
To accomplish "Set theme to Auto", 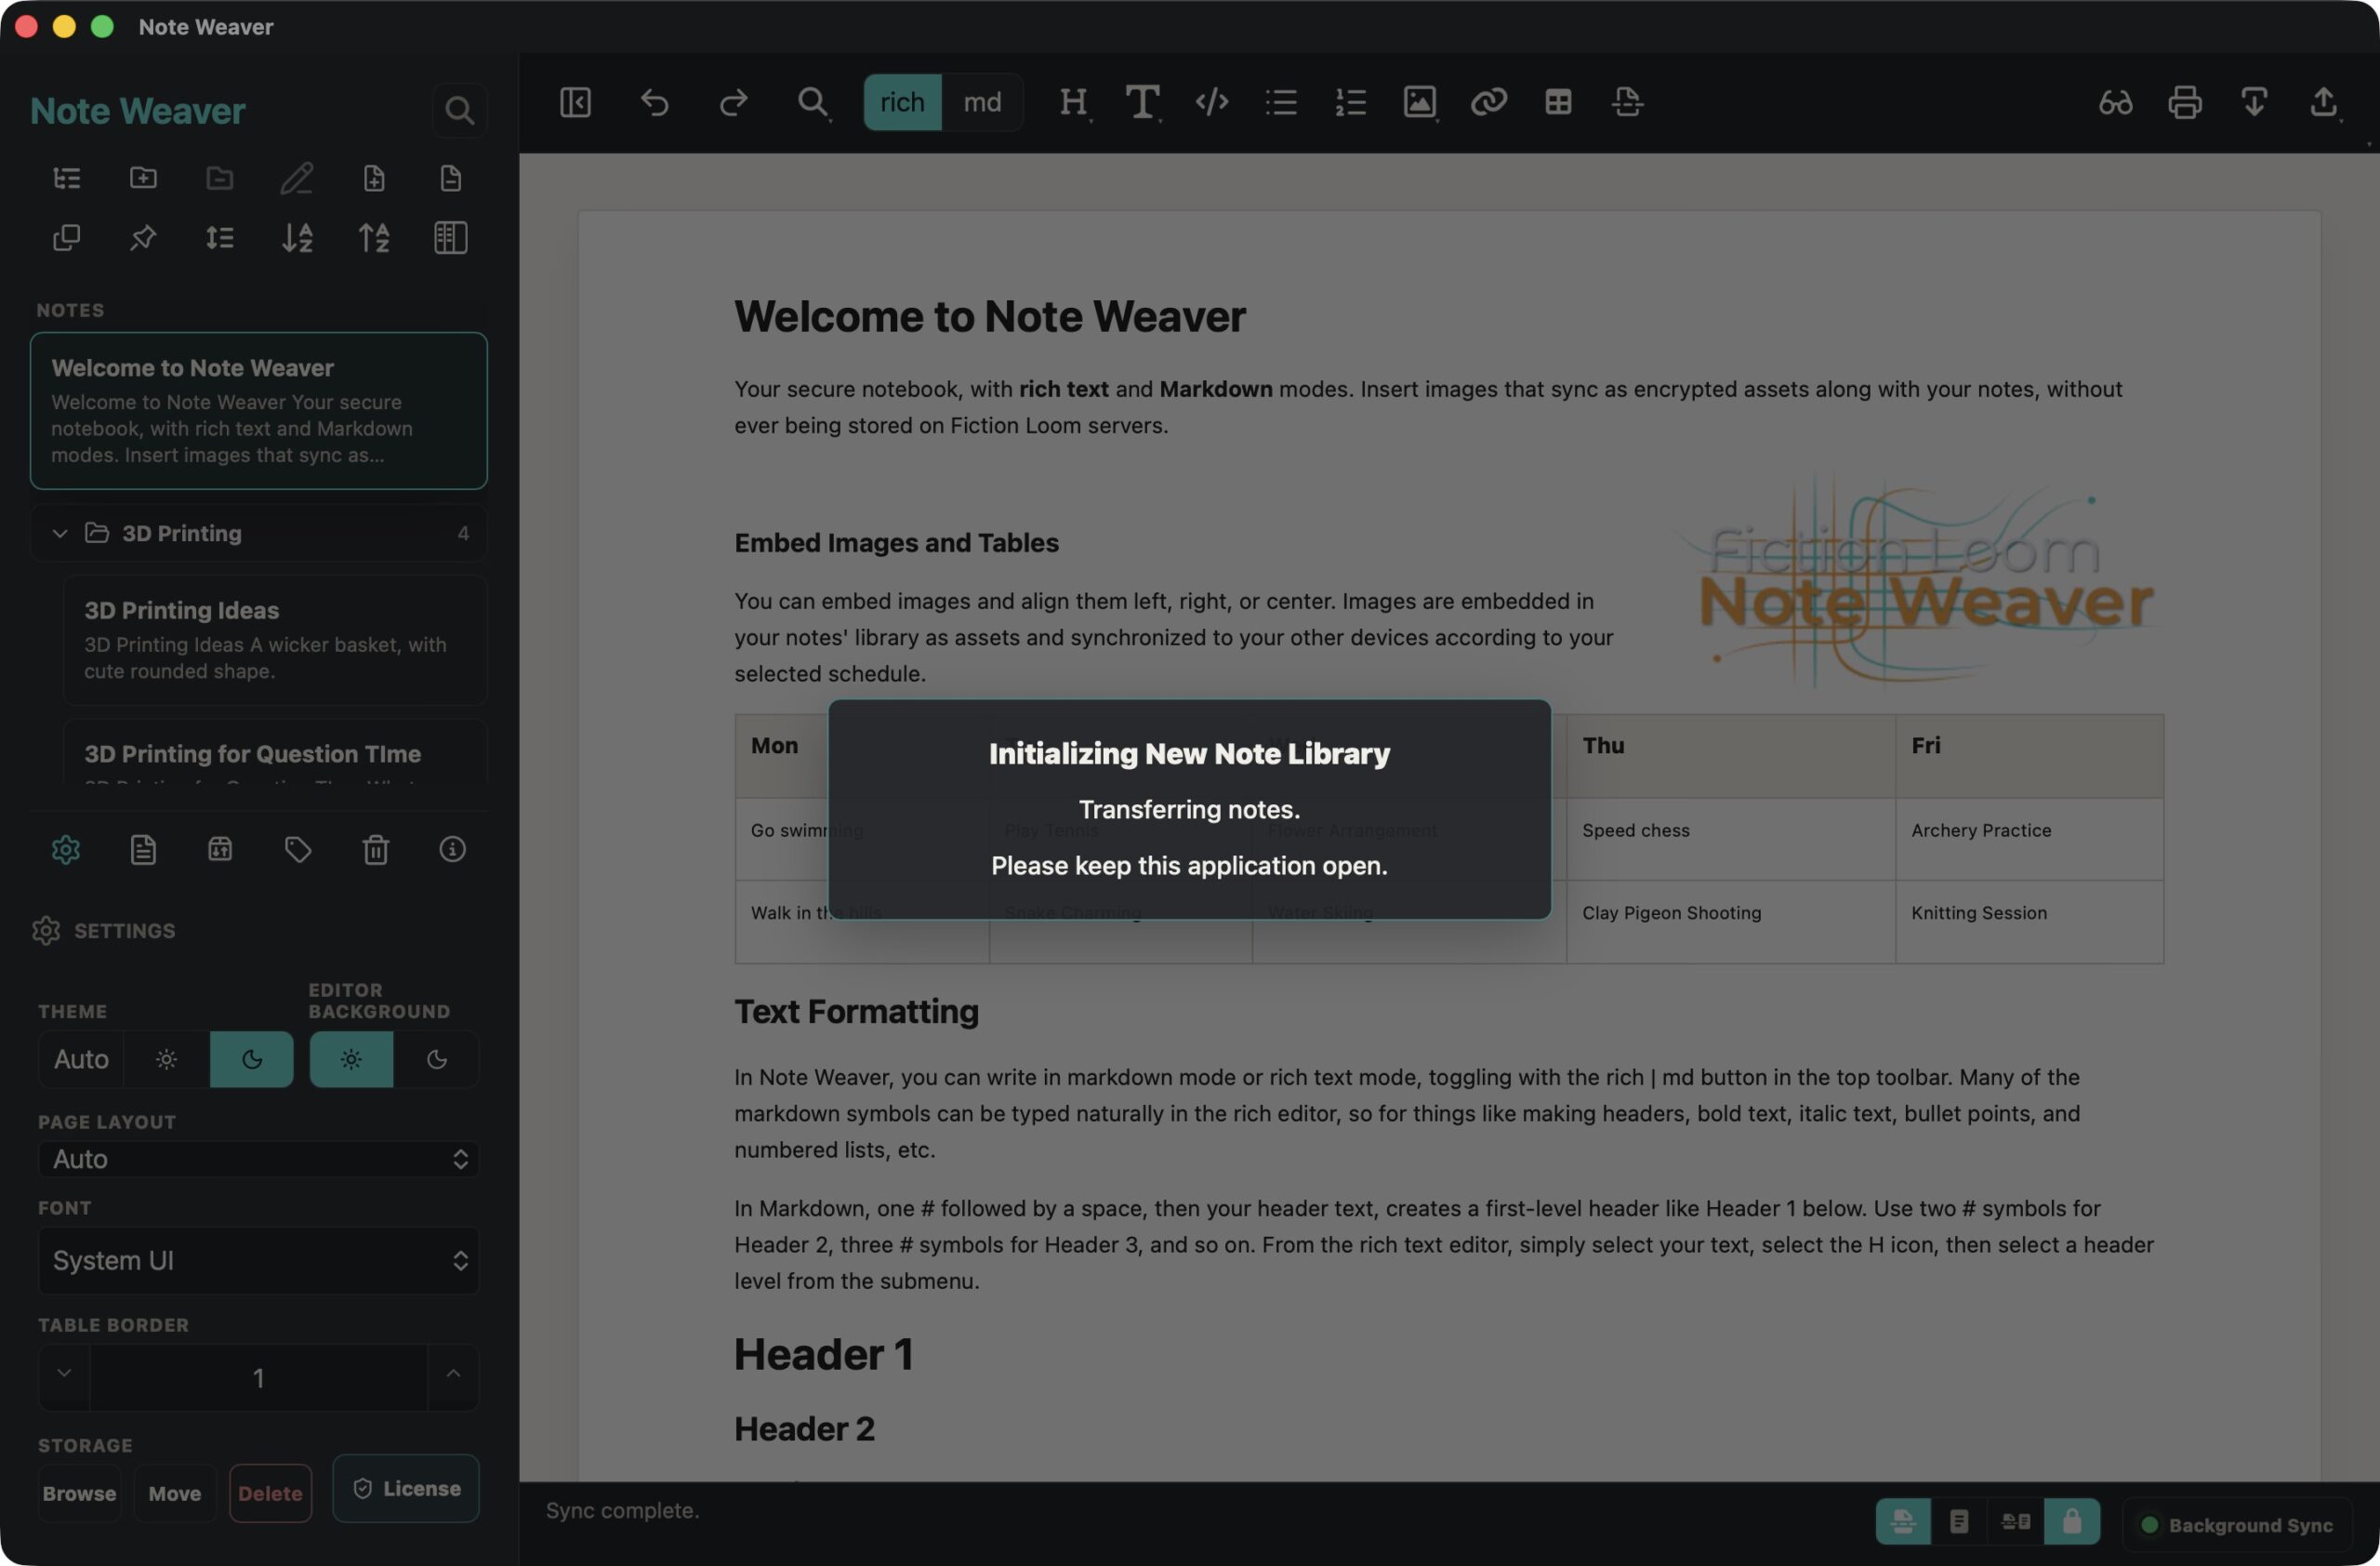I will pyautogui.click(x=81, y=1059).
